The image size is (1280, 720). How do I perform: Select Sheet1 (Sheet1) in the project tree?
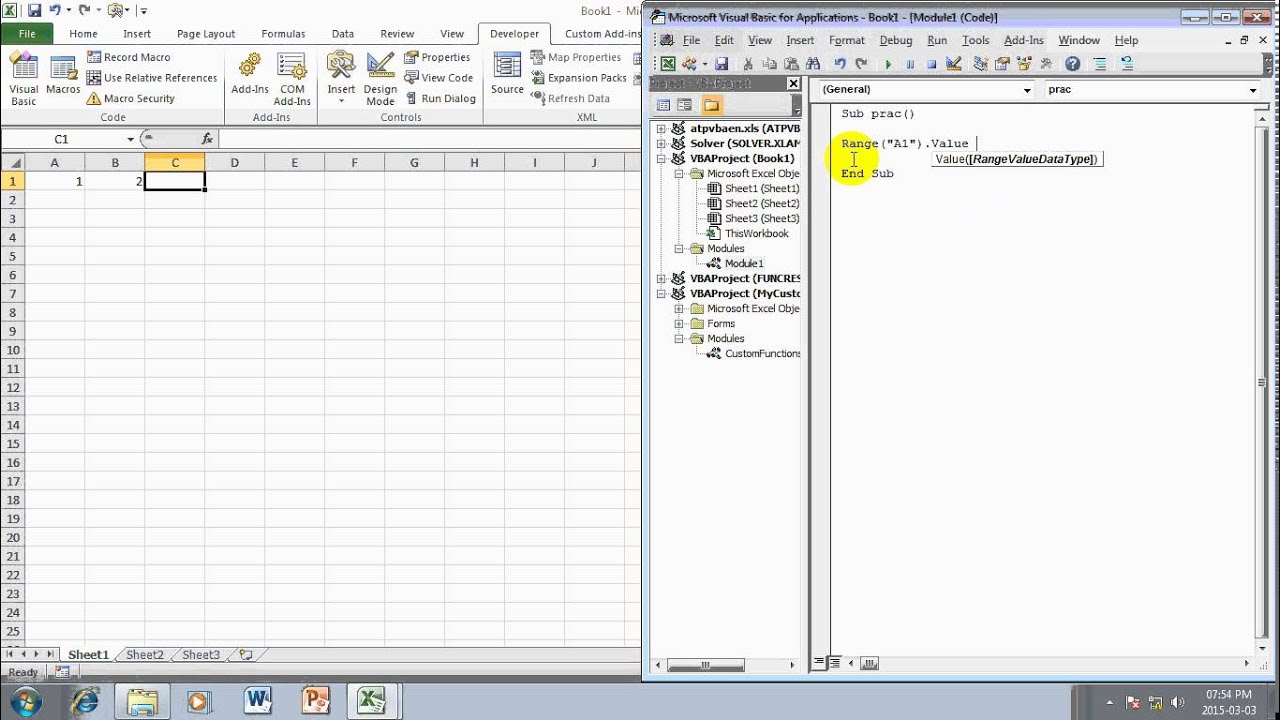(761, 188)
